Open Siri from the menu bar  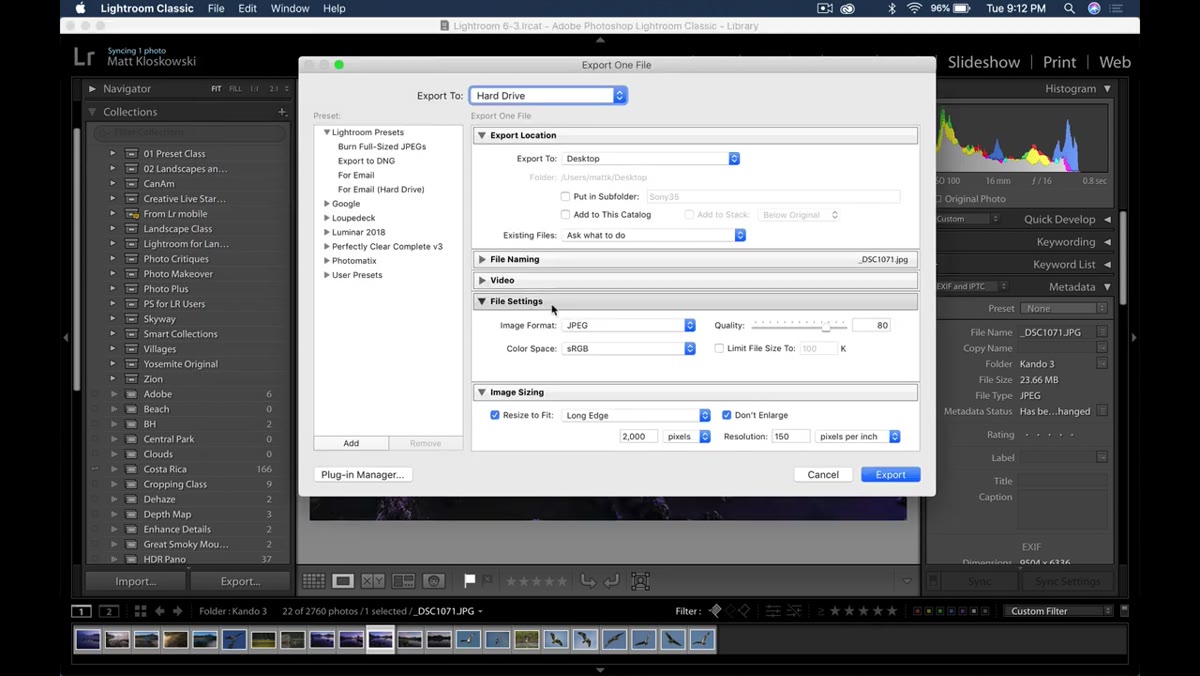(x=1094, y=8)
